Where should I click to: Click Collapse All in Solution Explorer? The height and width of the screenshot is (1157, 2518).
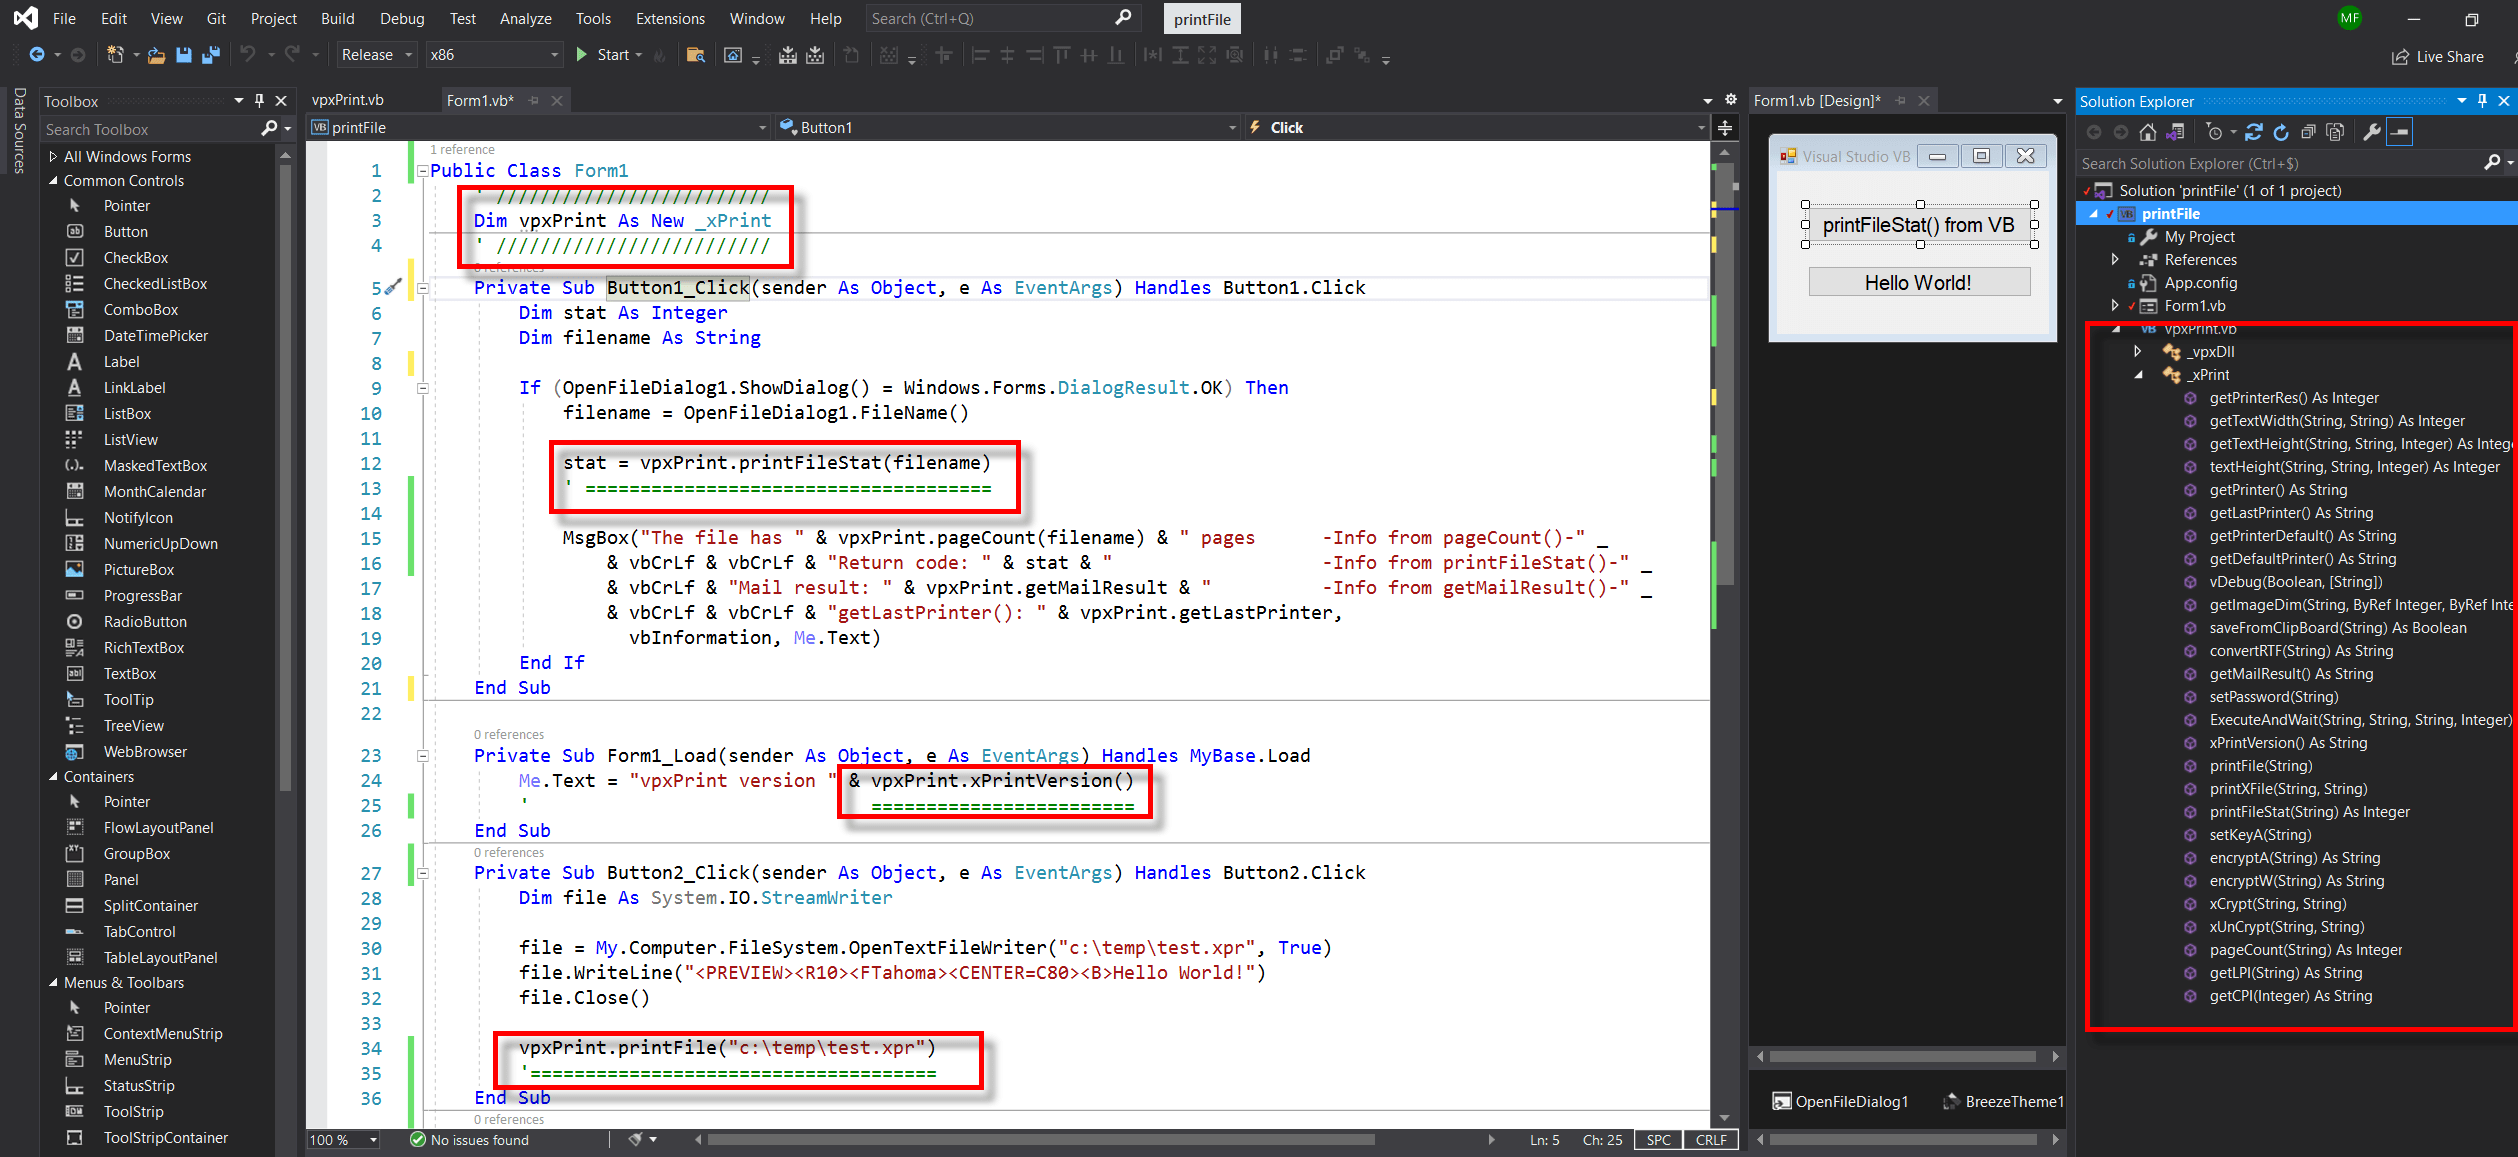pyautogui.click(x=2308, y=132)
